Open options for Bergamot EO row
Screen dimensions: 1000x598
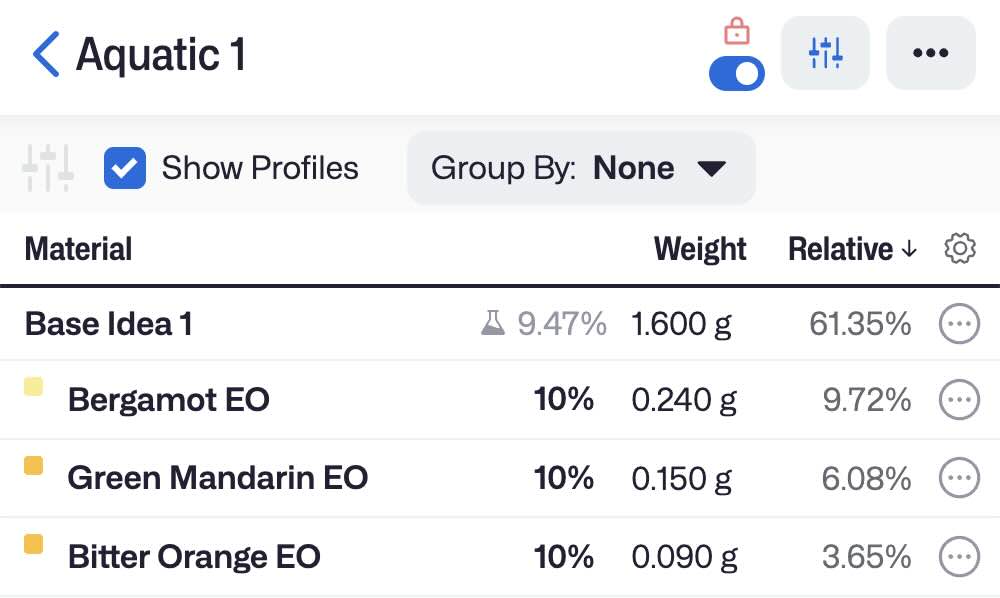959,401
